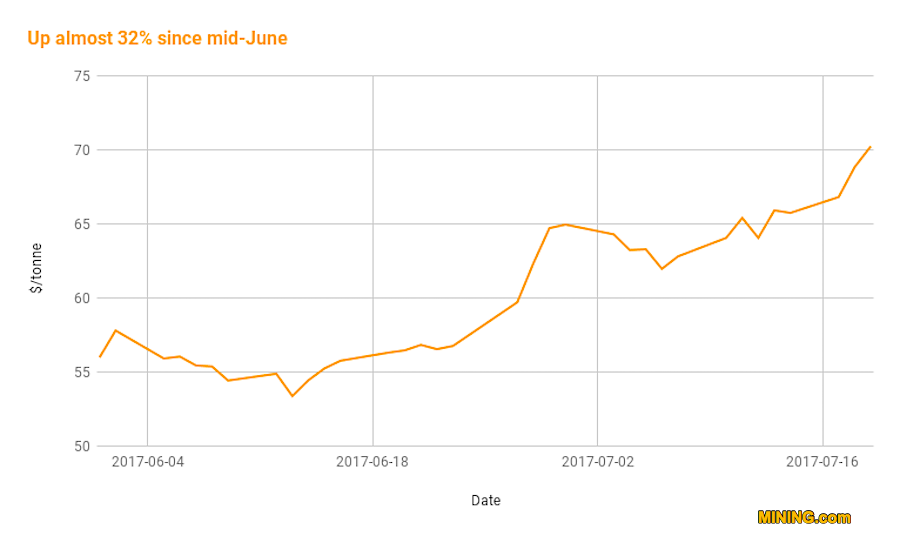Click the final highest point of the line
900x536 pixels.
point(871,147)
